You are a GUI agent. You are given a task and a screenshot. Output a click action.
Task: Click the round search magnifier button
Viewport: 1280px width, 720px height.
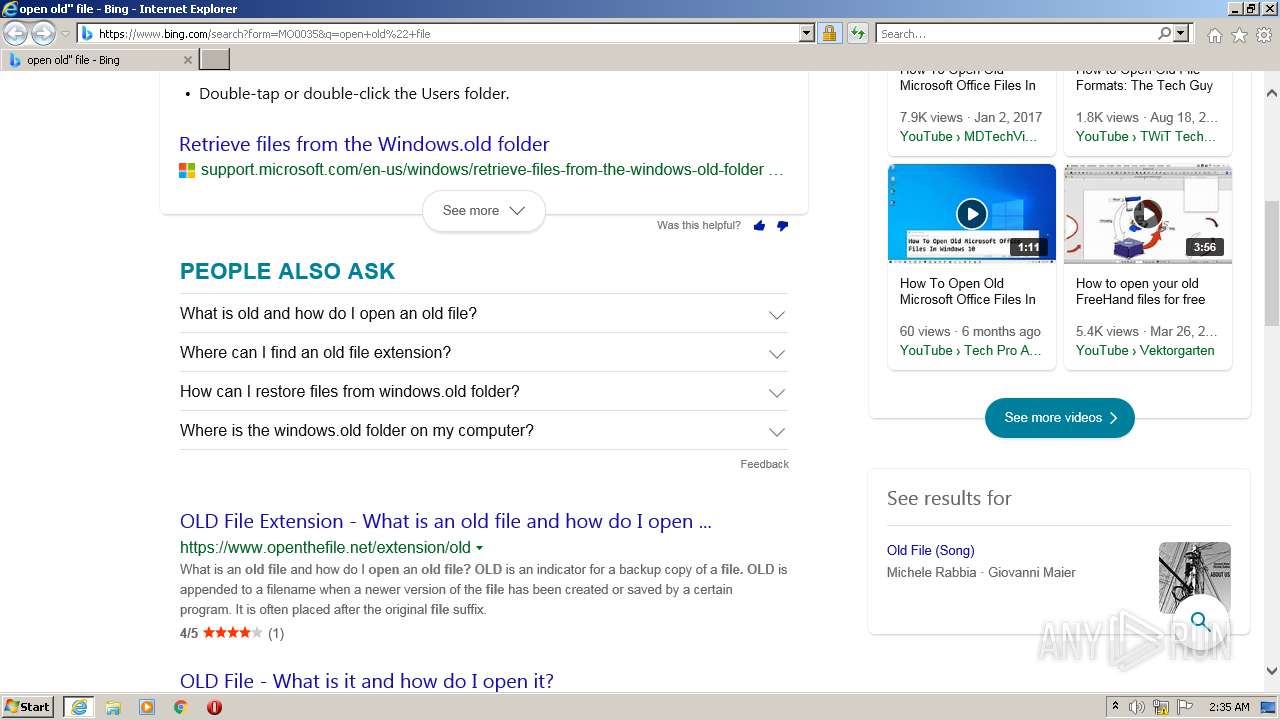(x=1201, y=622)
